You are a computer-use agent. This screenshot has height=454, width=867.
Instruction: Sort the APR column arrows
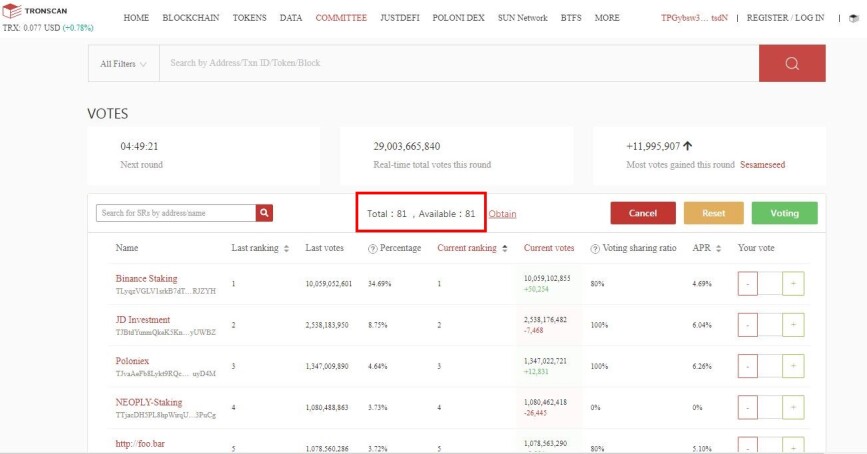[718, 248]
